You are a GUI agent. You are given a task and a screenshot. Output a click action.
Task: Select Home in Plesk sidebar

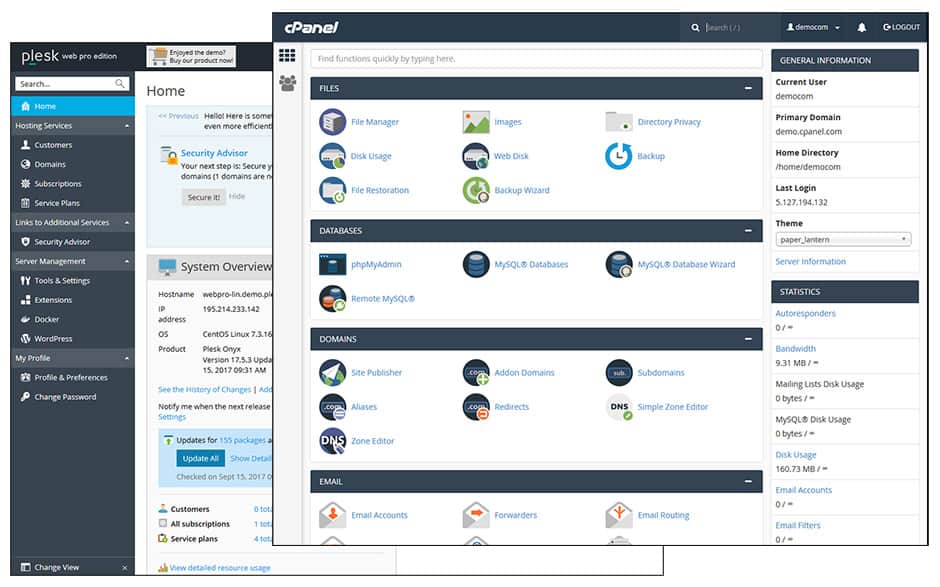73,106
